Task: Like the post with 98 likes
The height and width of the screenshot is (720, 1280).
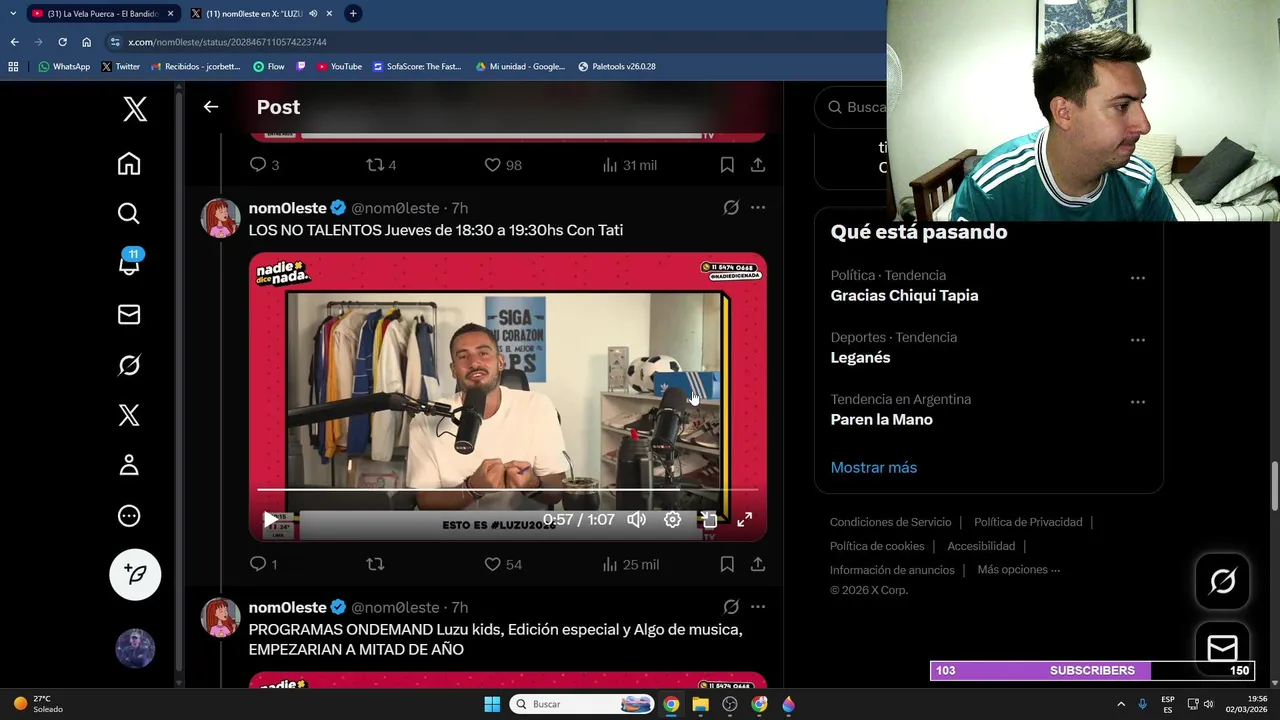Action: (x=503, y=165)
